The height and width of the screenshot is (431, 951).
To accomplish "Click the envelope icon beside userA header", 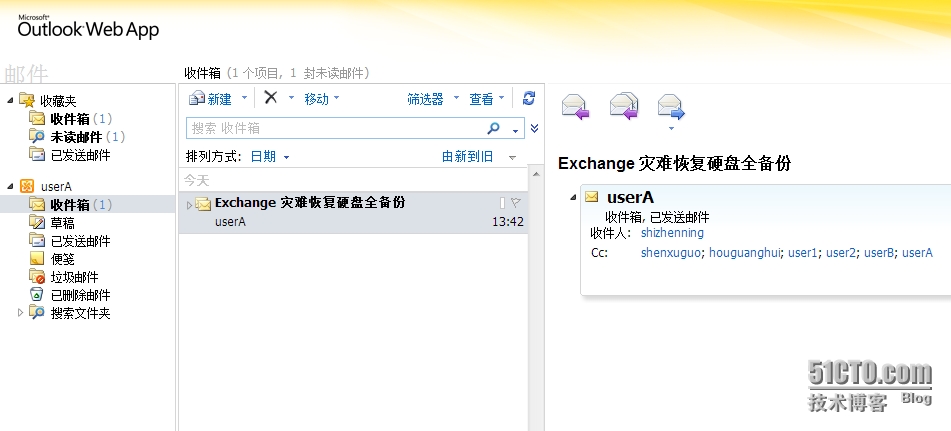I will point(591,197).
